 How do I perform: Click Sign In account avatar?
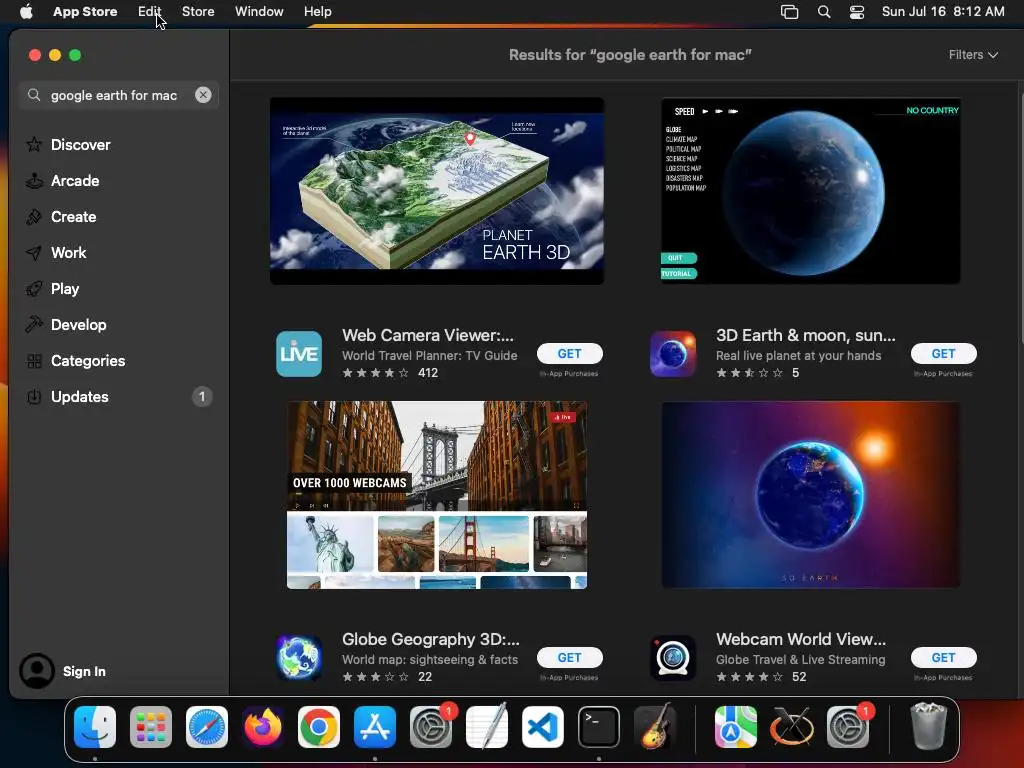click(37, 671)
